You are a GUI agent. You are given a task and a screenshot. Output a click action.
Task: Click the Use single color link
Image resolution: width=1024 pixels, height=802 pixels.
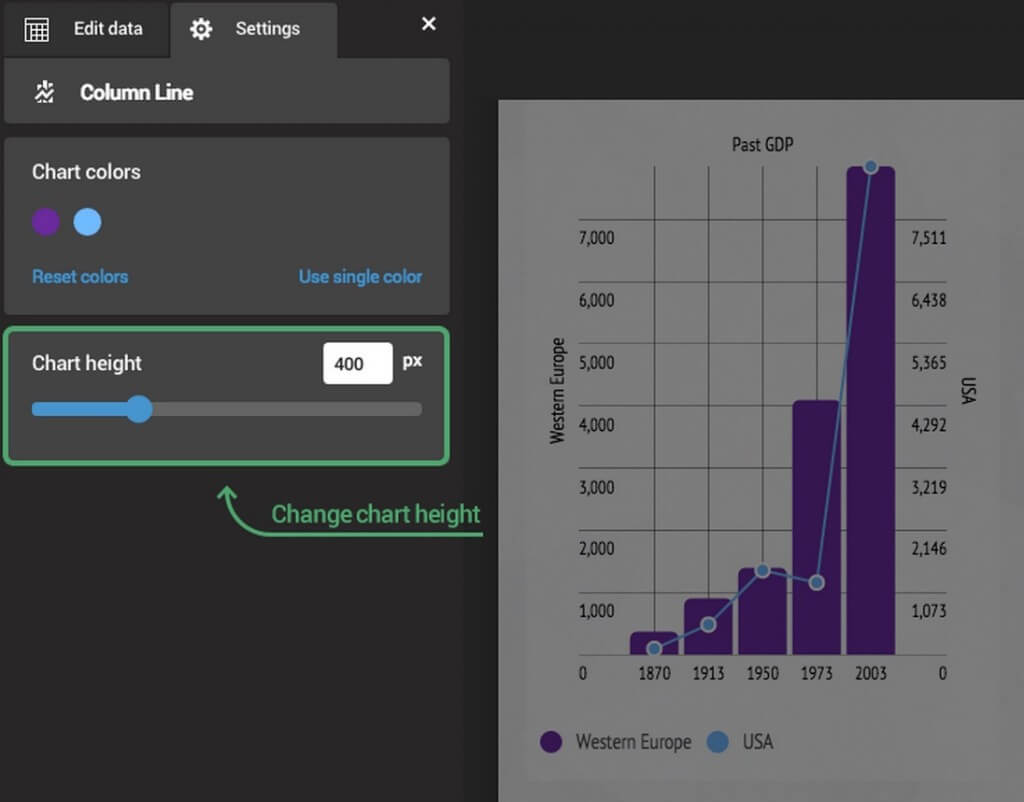tap(360, 277)
